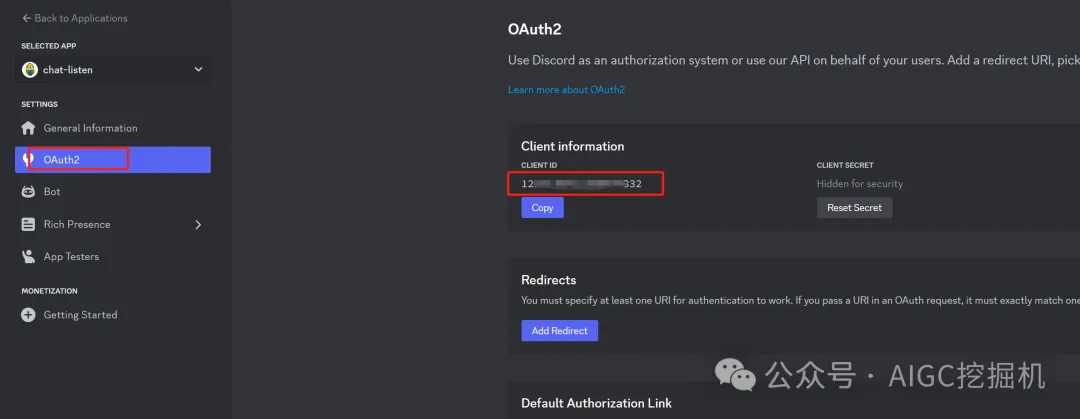Click the Default Authorization Link heading
This screenshot has width=1080, height=419.
click(x=596, y=402)
